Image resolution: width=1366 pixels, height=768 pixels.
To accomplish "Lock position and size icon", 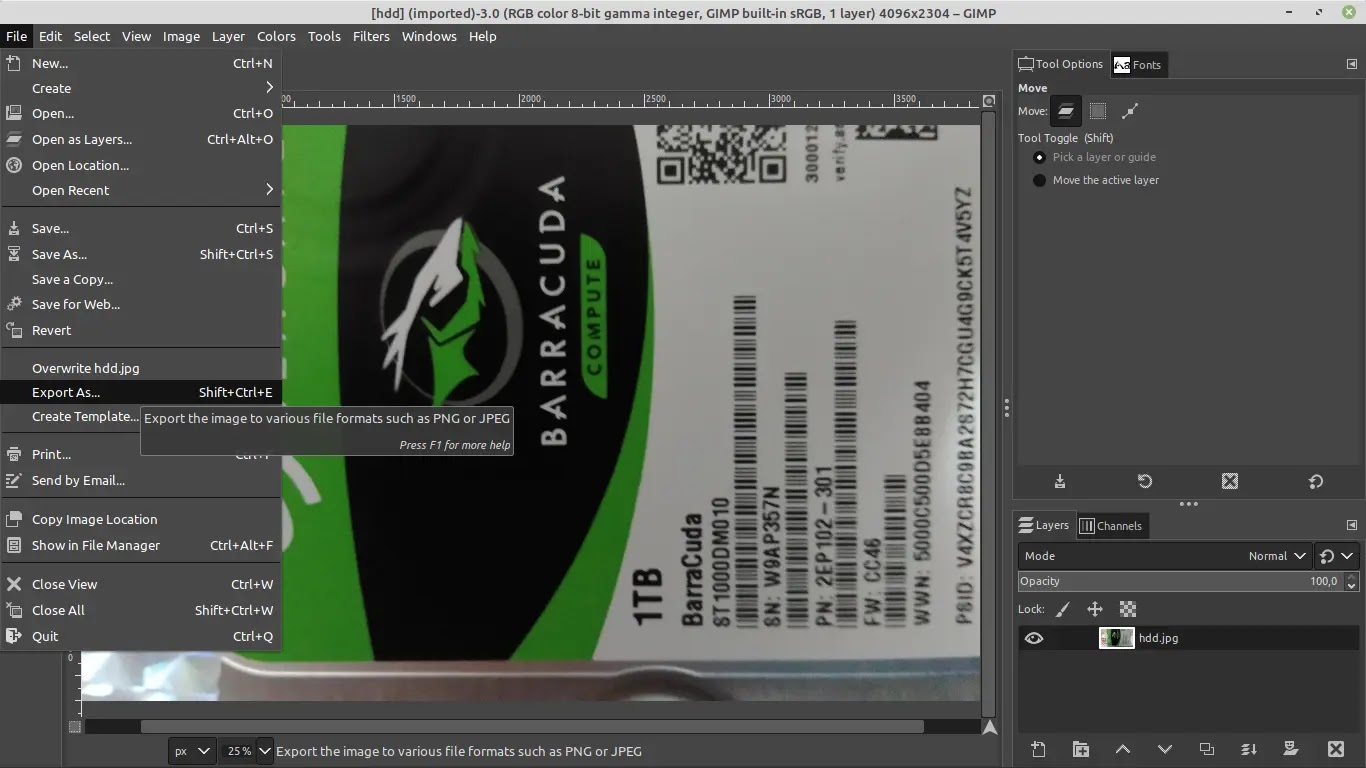I will click(x=1095, y=609).
